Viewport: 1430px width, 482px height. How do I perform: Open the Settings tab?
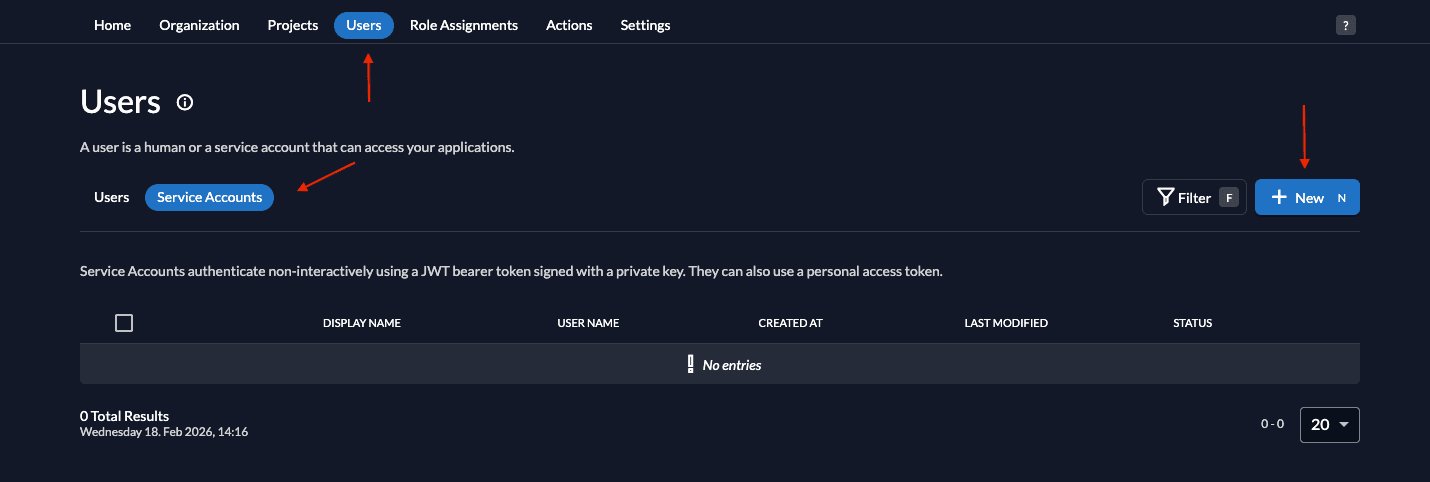645,25
